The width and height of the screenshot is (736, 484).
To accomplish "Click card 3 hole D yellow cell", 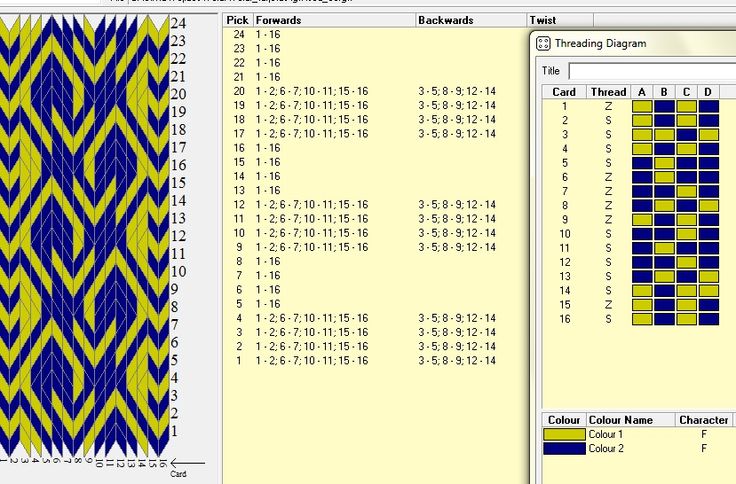I will 709,135.
